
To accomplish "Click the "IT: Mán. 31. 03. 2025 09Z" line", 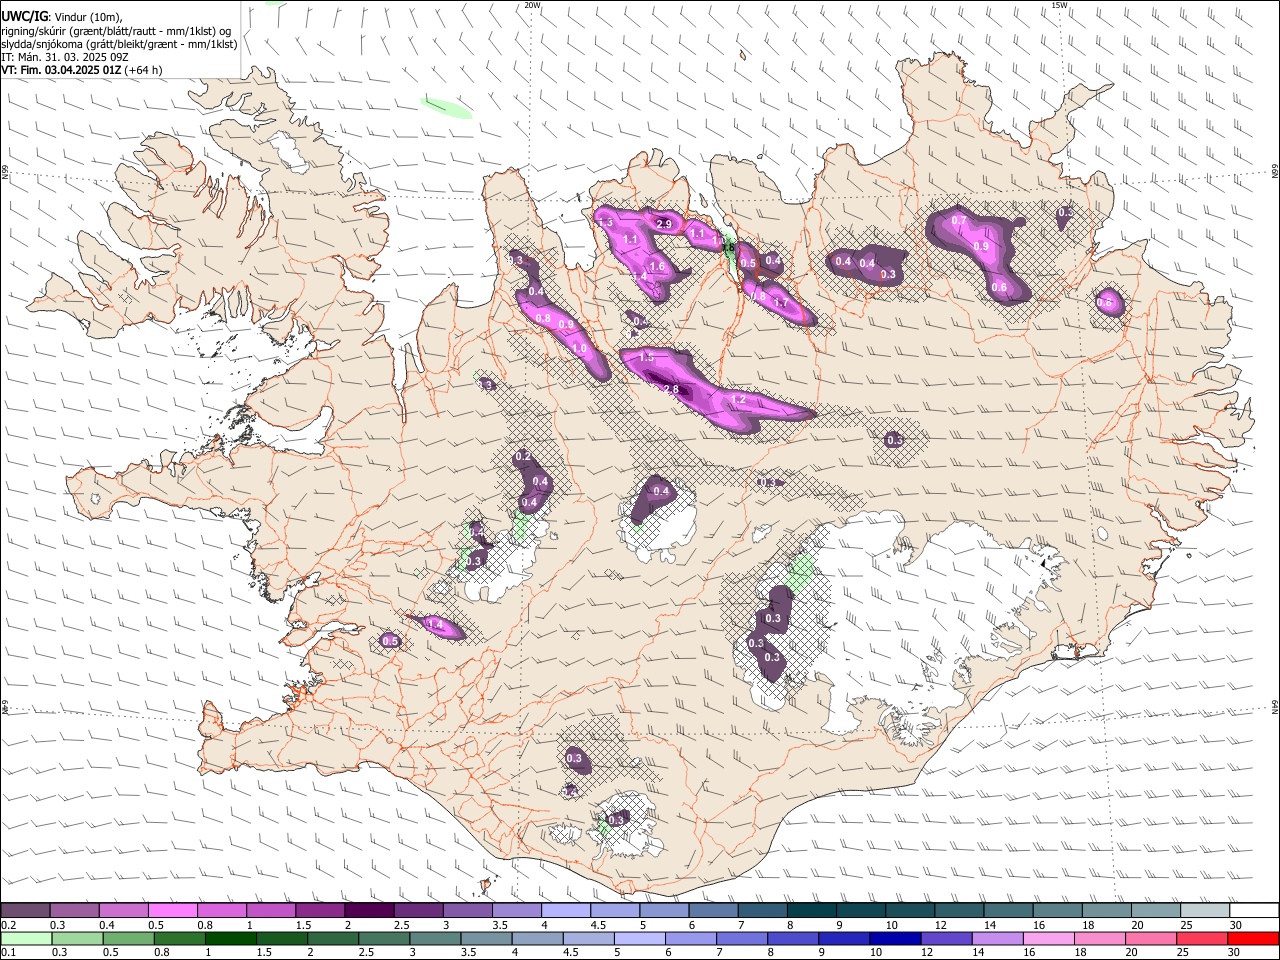I will 64,57.
